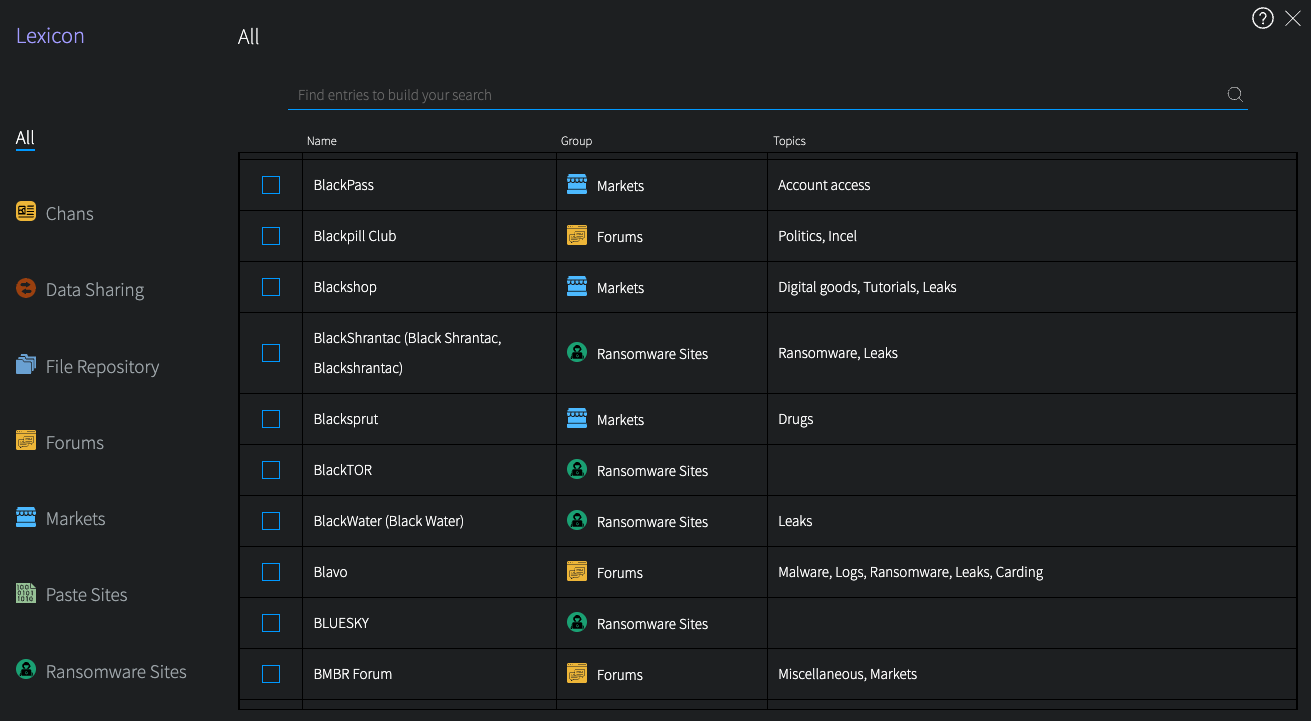Image resolution: width=1311 pixels, height=721 pixels.
Task: Click the ransomware icon in BlackShrantac row
Action: [x=577, y=352]
